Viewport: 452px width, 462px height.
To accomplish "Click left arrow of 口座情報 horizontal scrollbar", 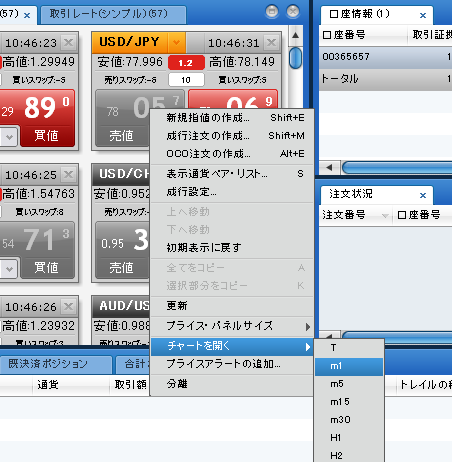I will click(x=329, y=167).
